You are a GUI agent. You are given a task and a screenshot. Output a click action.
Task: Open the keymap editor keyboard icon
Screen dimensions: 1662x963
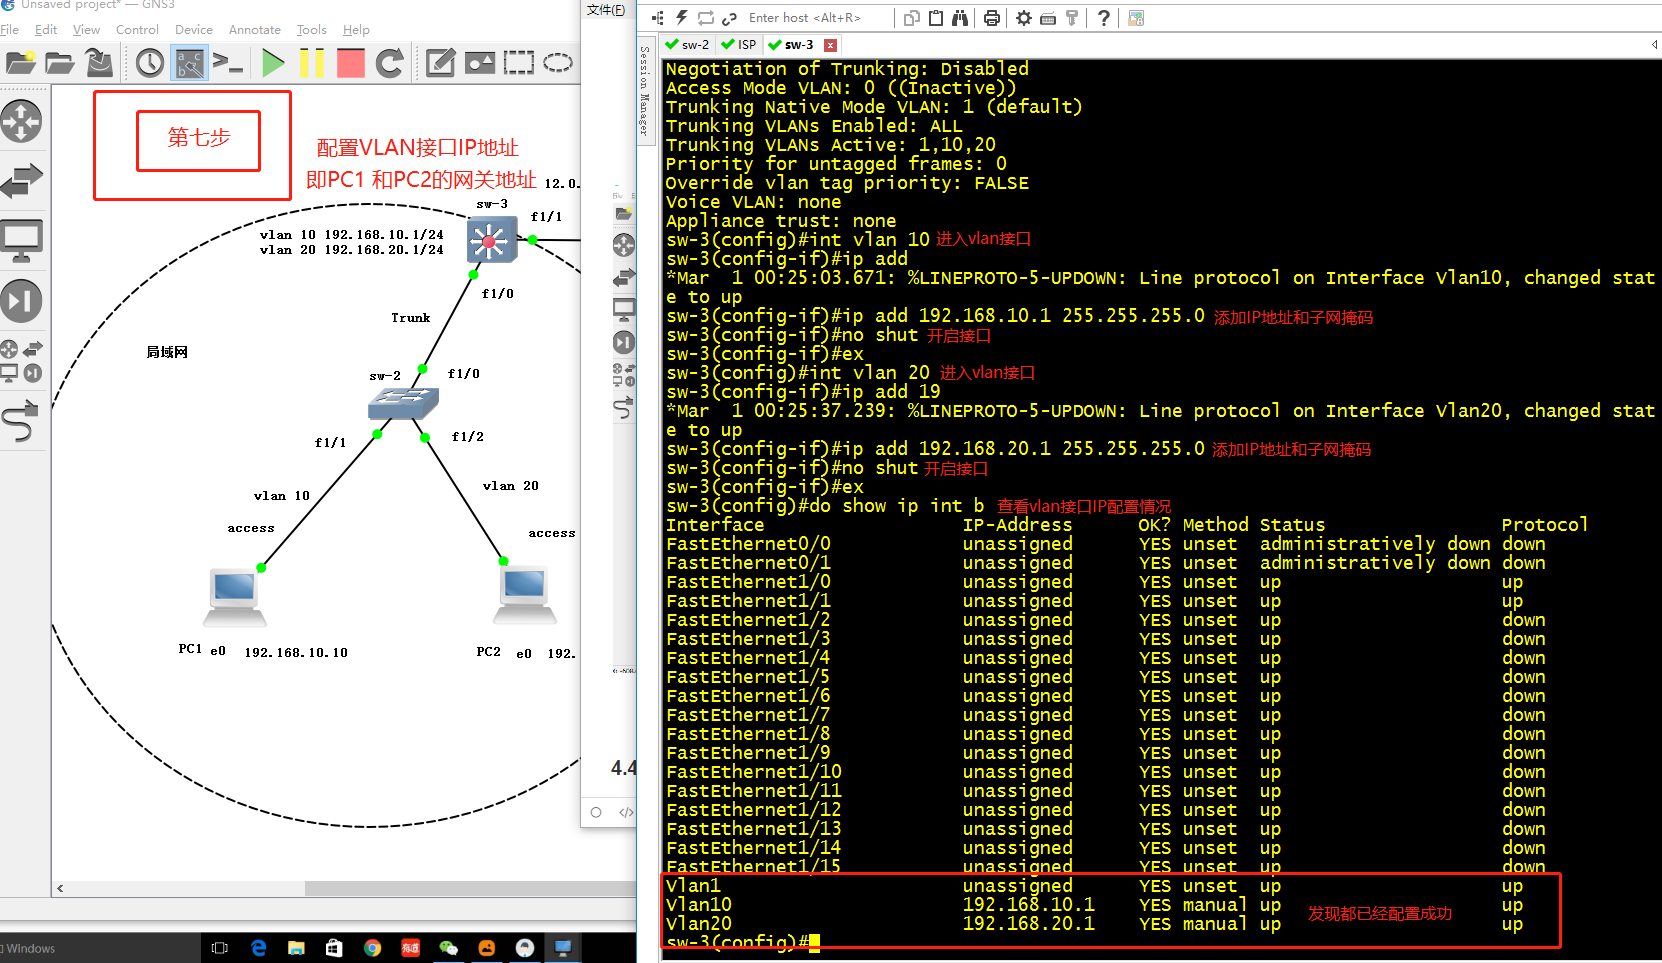[1048, 18]
